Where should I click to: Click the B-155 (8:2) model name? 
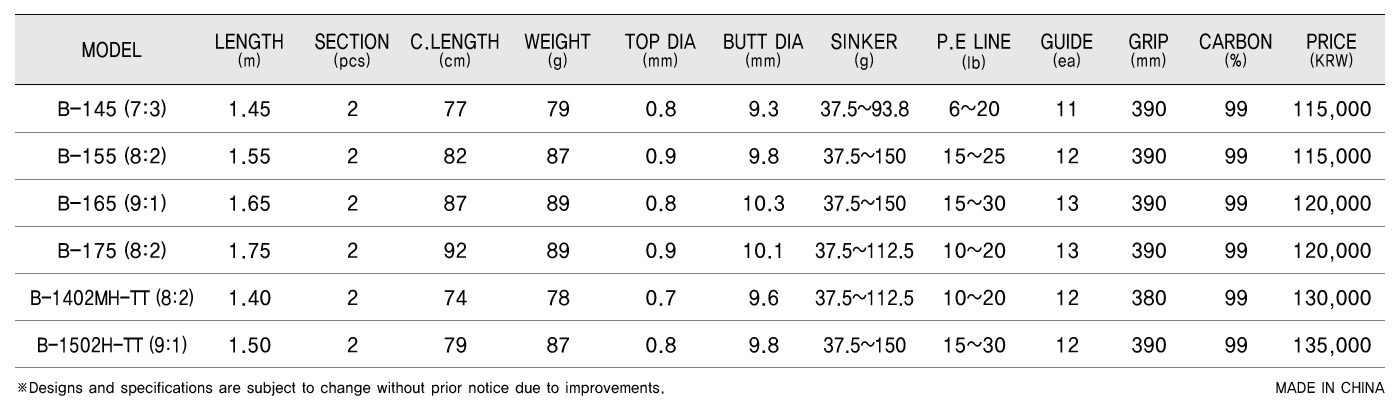tap(112, 156)
